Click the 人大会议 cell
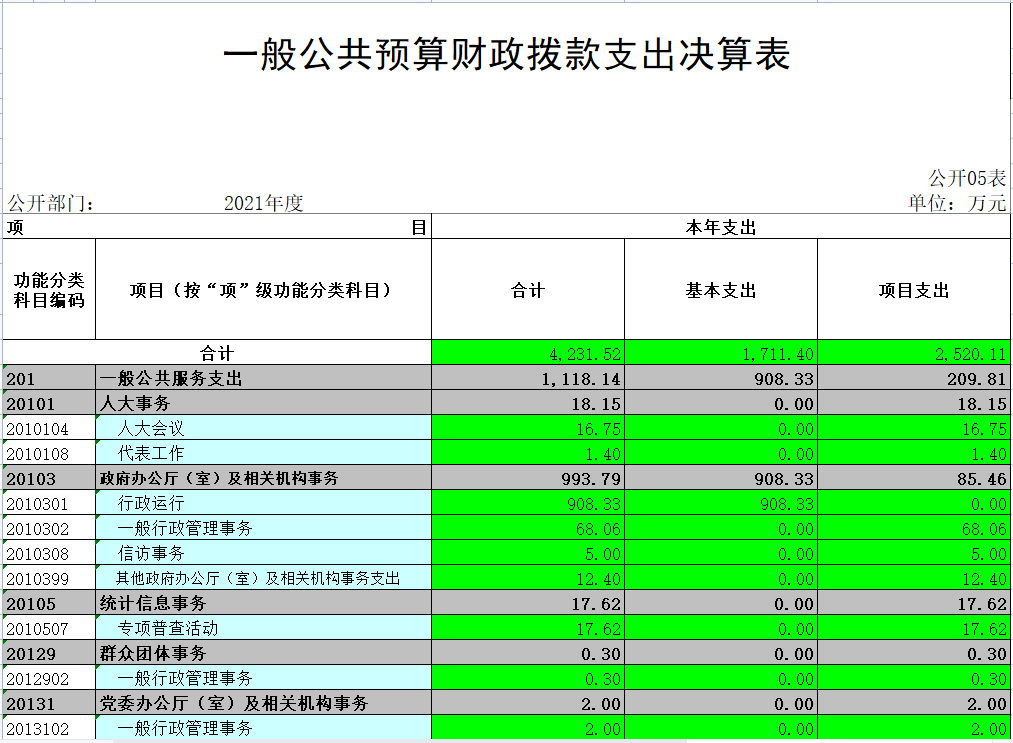 point(264,428)
